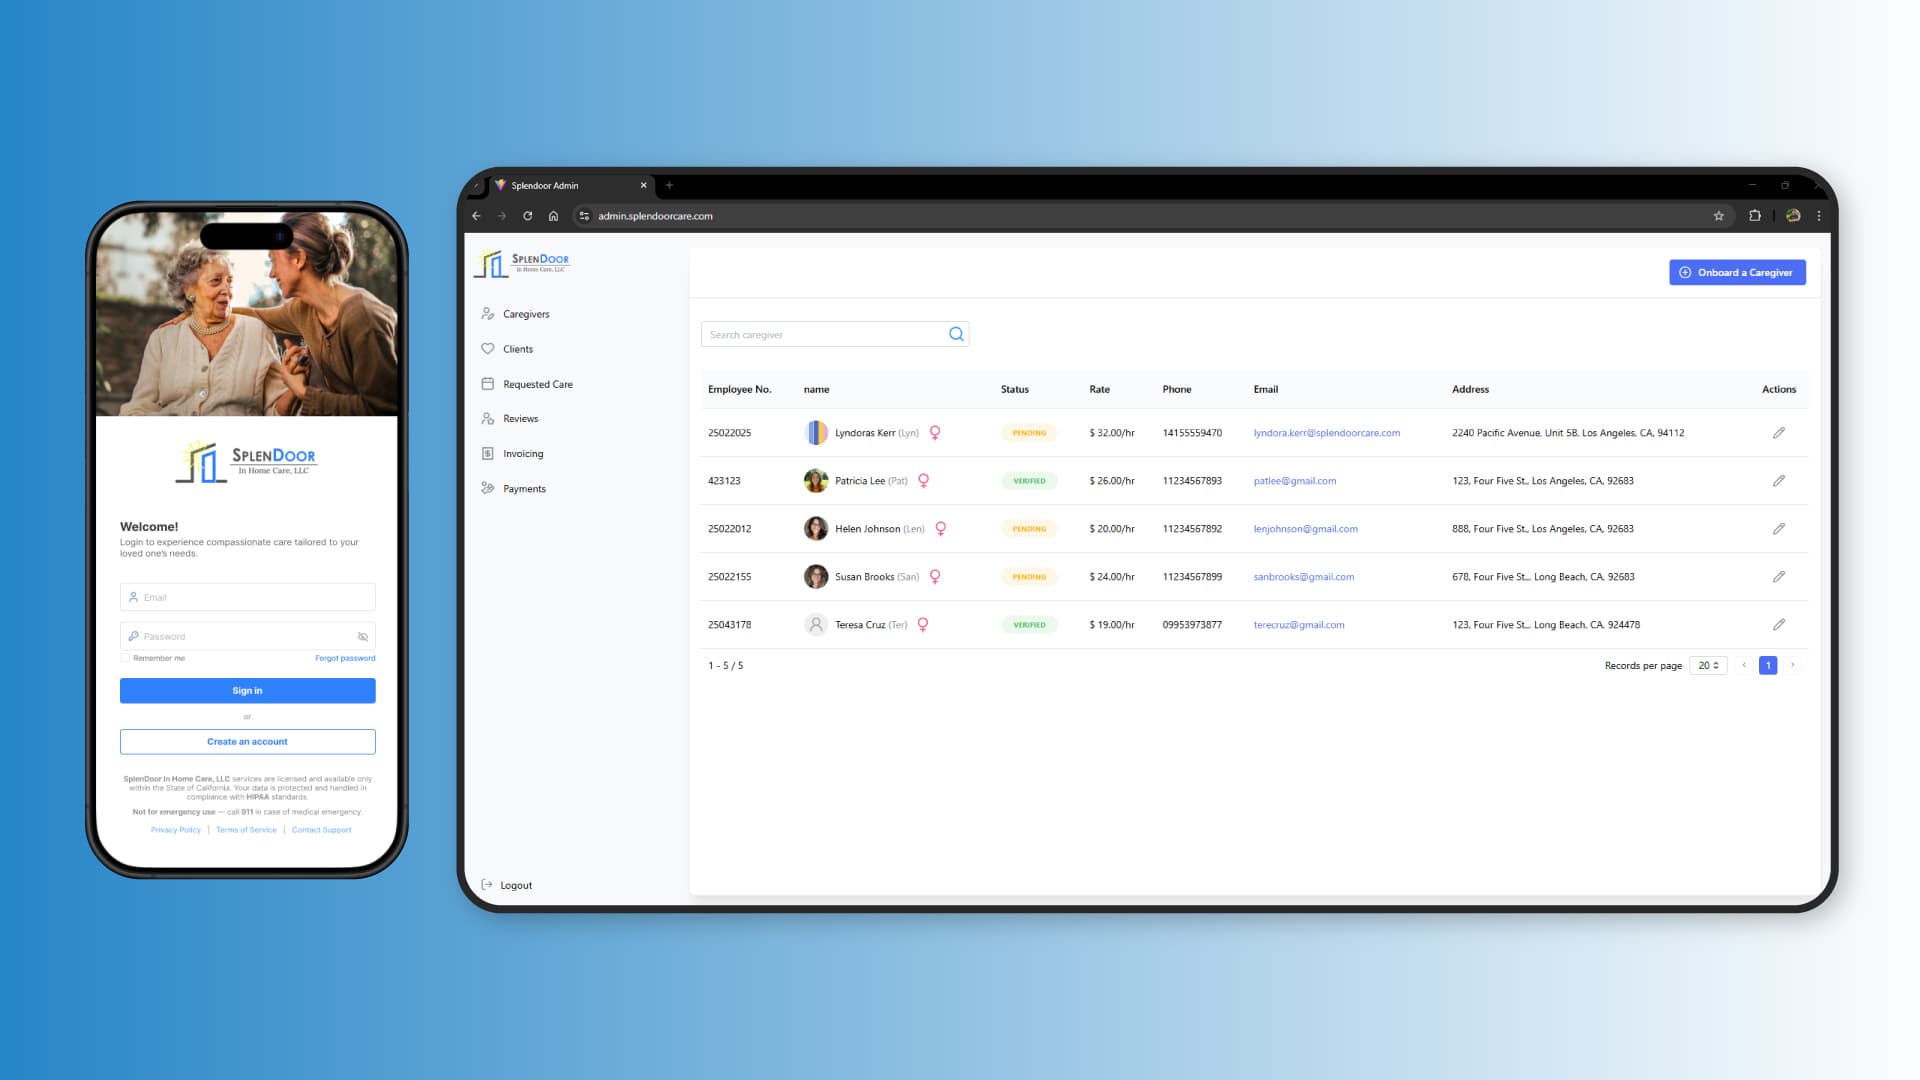Click the Payments icon in the sidebar
This screenshot has height=1080, width=1920.
click(x=487, y=488)
